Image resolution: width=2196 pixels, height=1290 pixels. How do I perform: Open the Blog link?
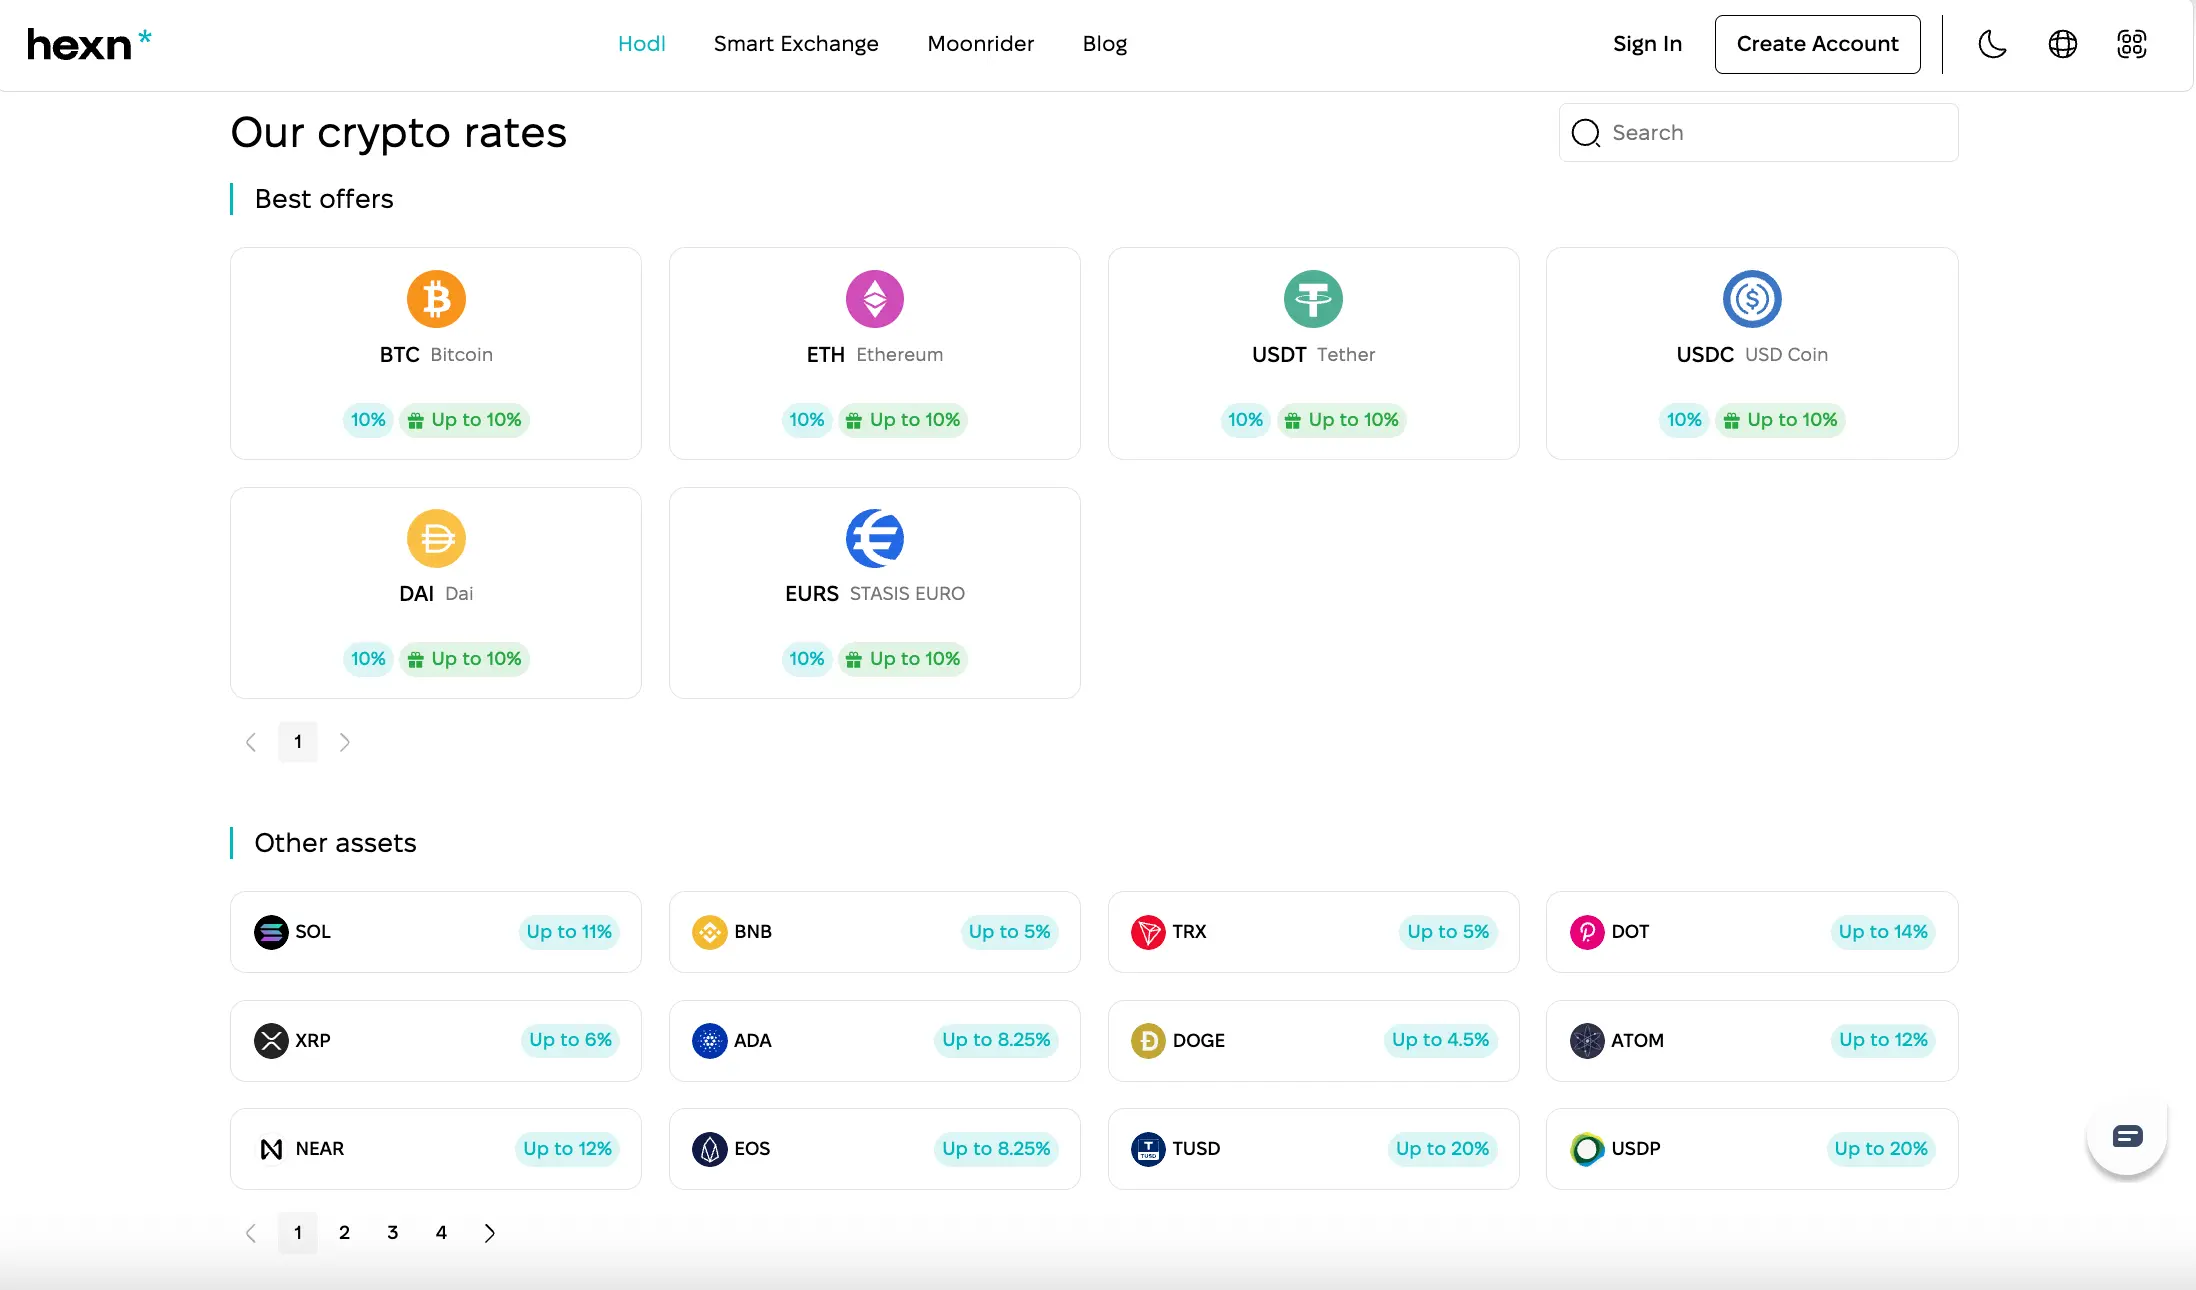(1105, 44)
